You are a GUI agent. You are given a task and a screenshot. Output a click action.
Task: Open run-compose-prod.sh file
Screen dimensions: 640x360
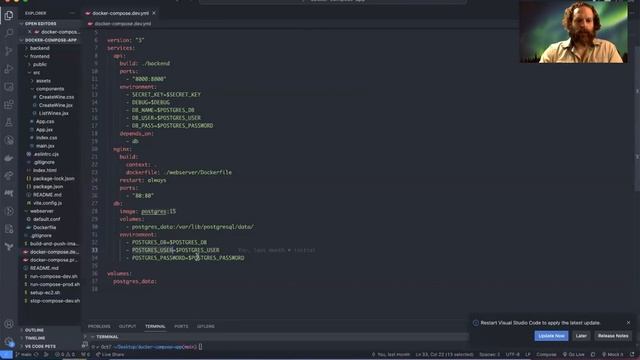(x=55, y=284)
